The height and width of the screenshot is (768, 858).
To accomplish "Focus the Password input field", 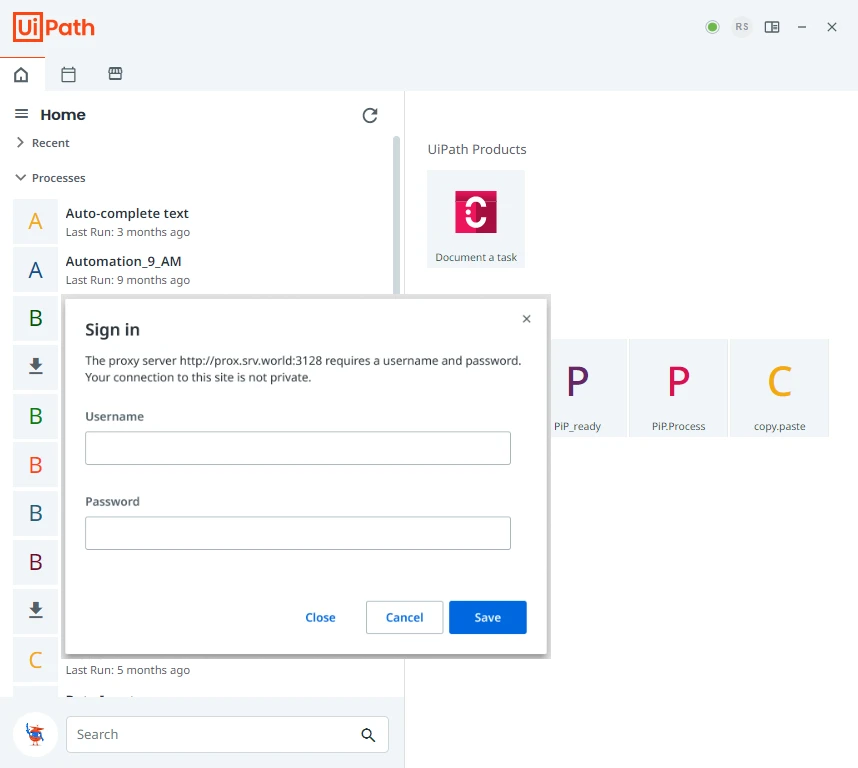I will coord(298,533).
